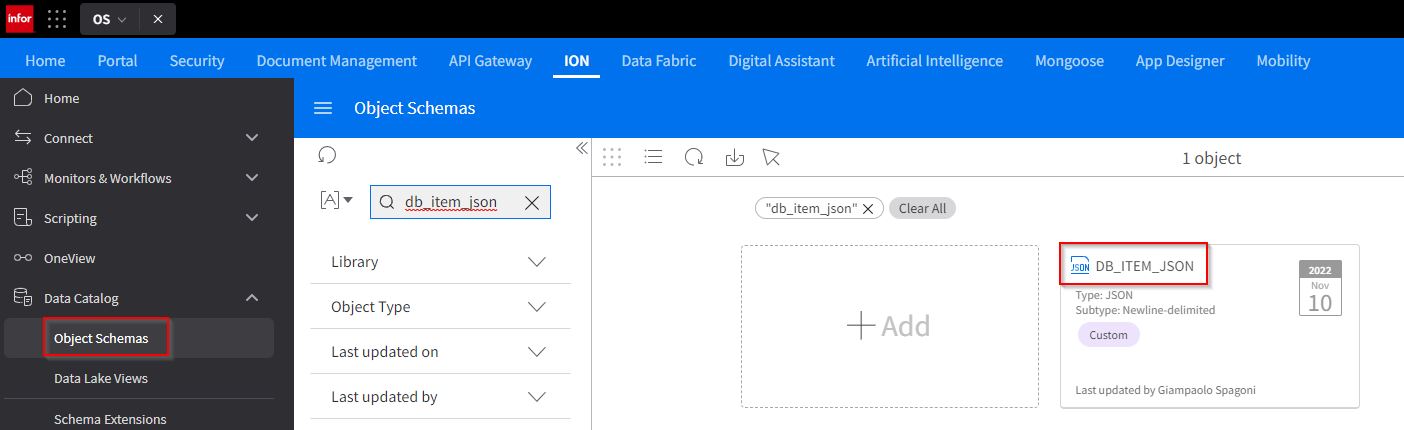Click the hamburger menu beside Object Schemas
The image size is (1404, 430).
point(323,108)
